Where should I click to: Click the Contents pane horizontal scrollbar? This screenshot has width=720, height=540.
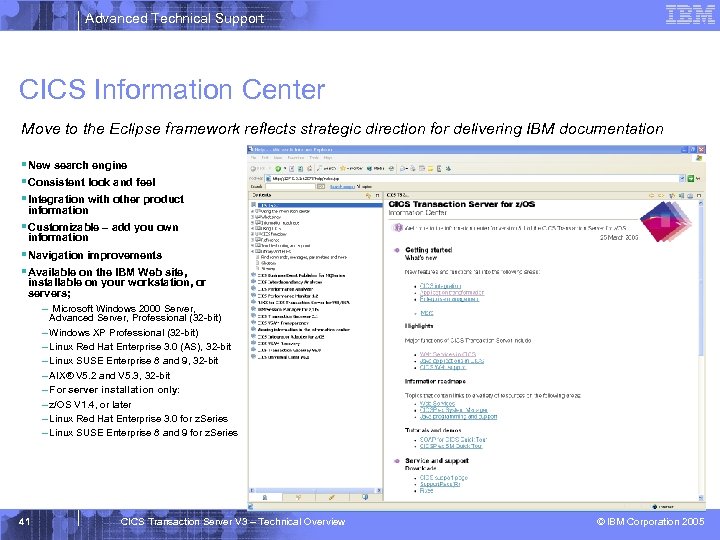(x=315, y=490)
